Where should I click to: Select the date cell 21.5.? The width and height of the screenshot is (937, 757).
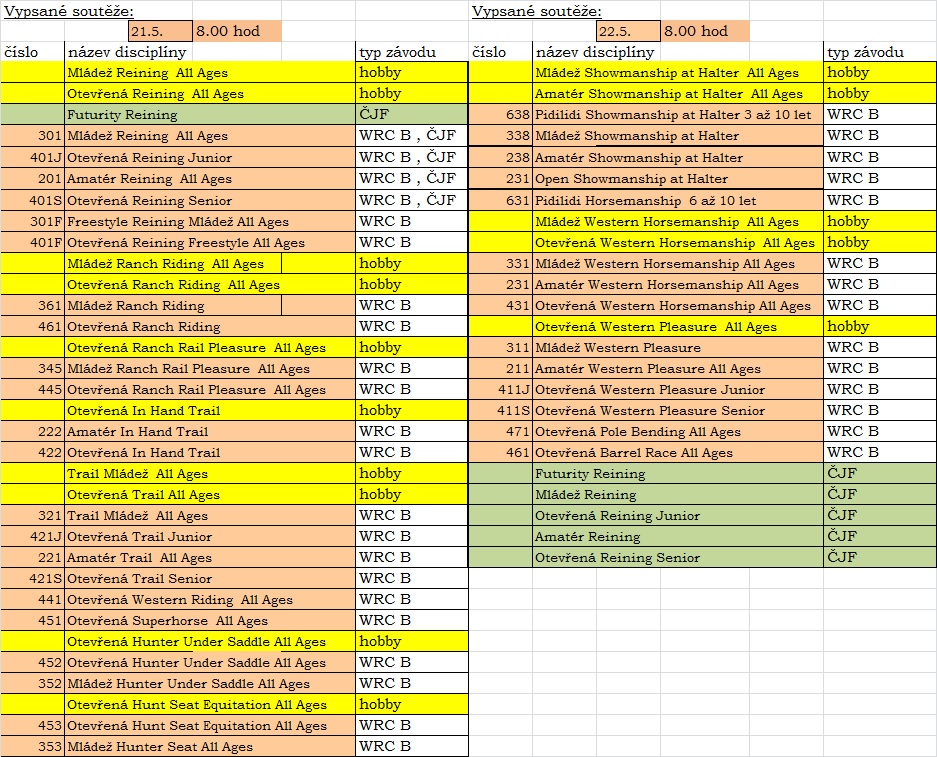(x=160, y=31)
